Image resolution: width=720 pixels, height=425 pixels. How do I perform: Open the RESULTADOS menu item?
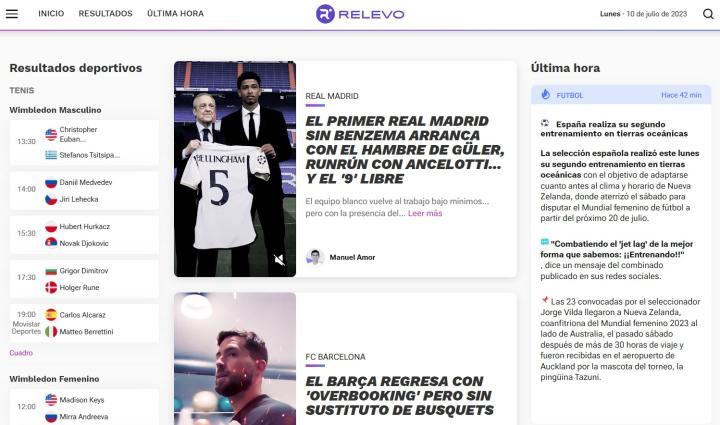tap(106, 14)
